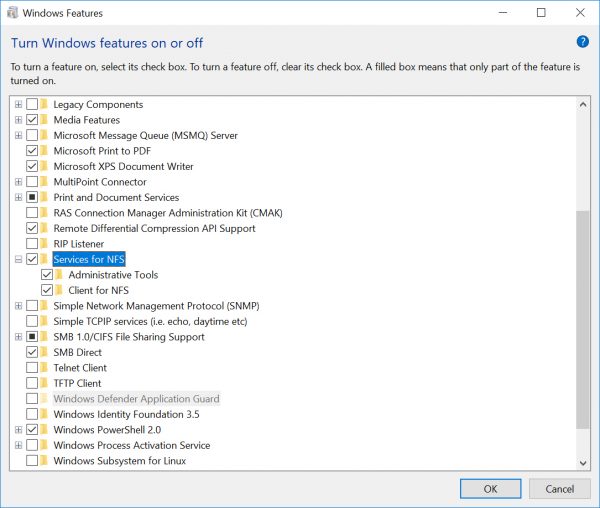Image resolution: width=600 pixels, height=508 pixels.
Task: Click the folder icon beside Administrative Tools
Action: tap(59, 275)
